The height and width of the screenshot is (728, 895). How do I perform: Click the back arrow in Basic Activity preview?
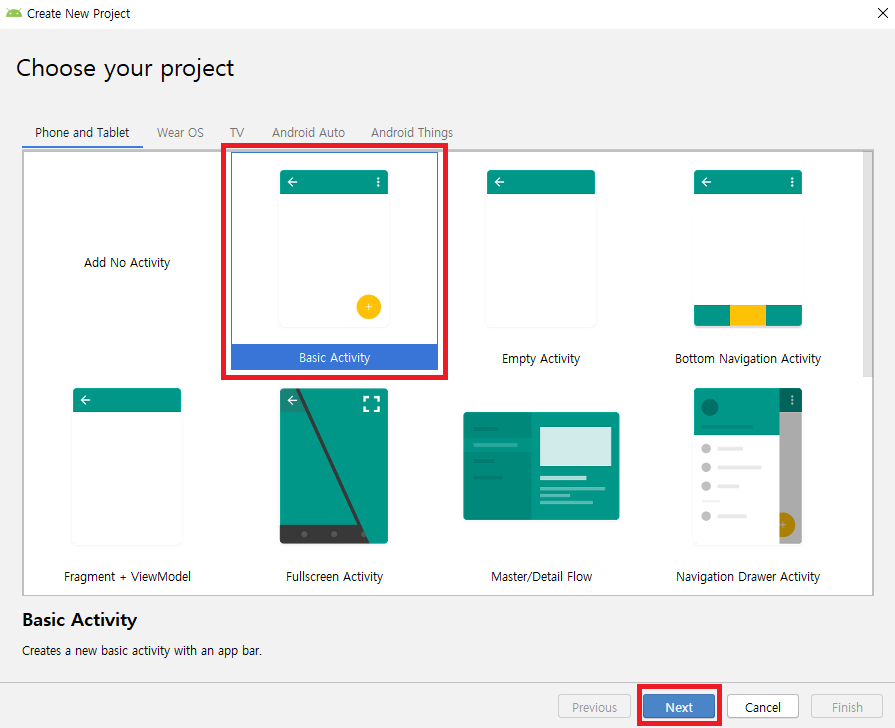pyautogui.click(x=293, y=182)
